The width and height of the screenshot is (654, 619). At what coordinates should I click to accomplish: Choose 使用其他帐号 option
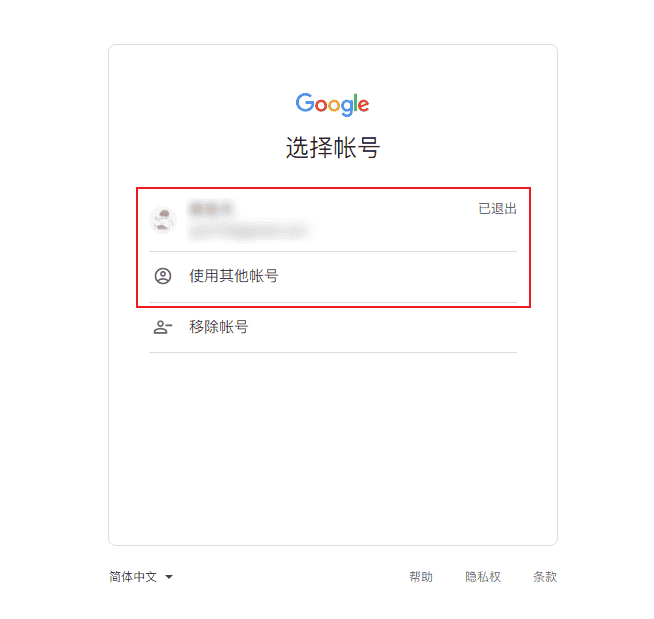click(x=333, y=277)
